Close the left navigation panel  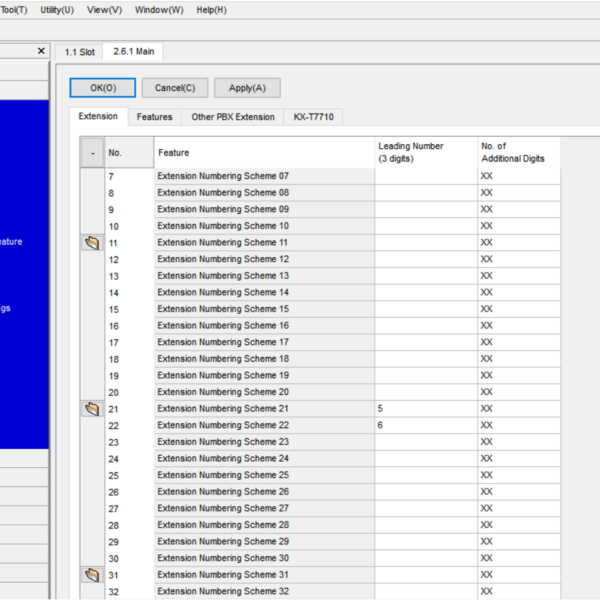coord(41,51)
